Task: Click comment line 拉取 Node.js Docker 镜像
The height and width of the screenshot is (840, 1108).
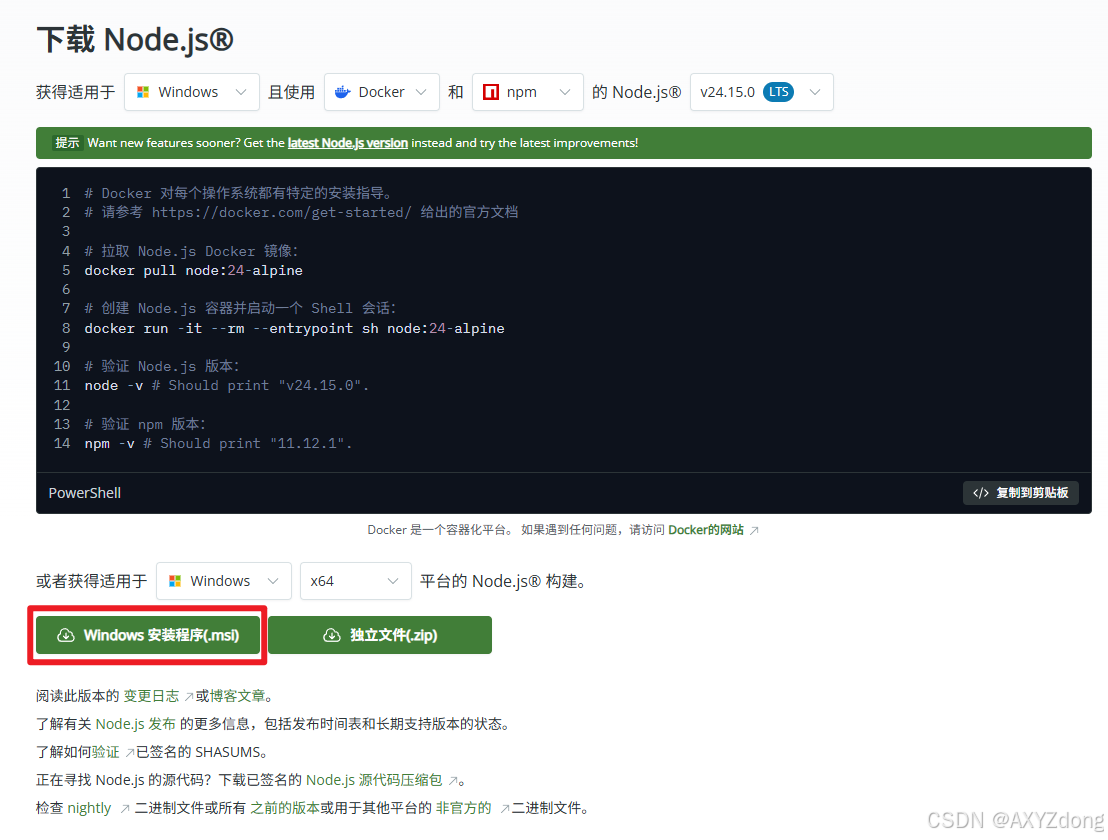Action: [191, 252]
